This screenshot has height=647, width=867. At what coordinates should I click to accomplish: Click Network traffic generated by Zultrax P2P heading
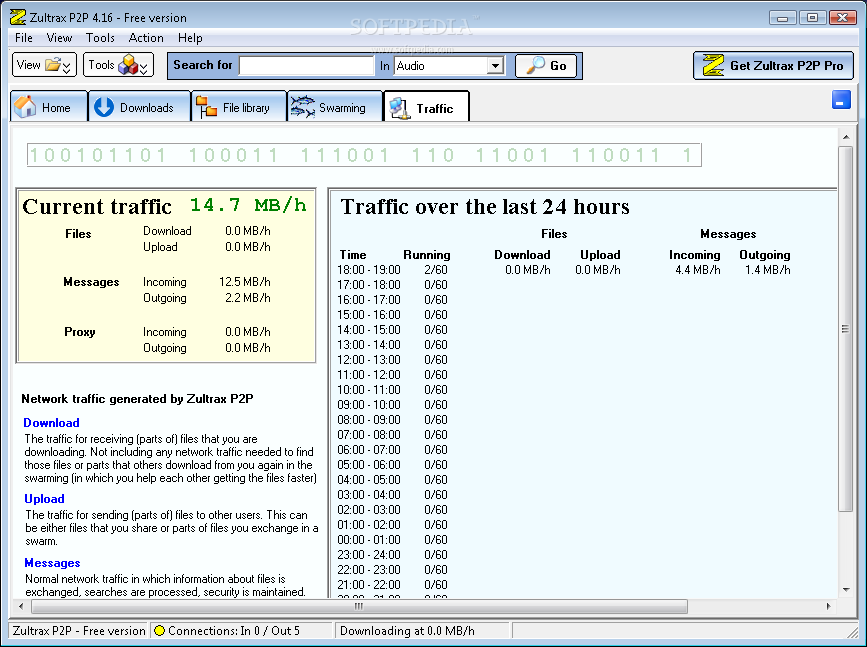pos(137,399)
